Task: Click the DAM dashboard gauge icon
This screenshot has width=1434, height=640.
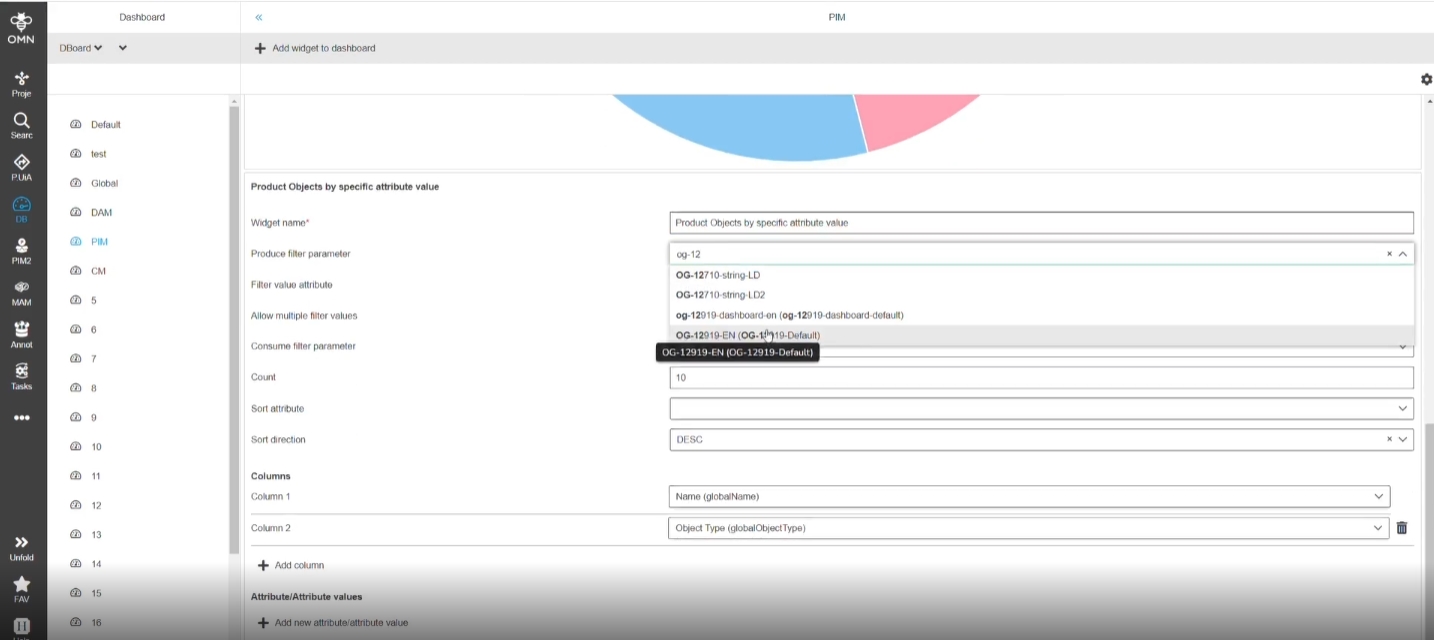Action: pyautogui.click(x=75, y=213)
